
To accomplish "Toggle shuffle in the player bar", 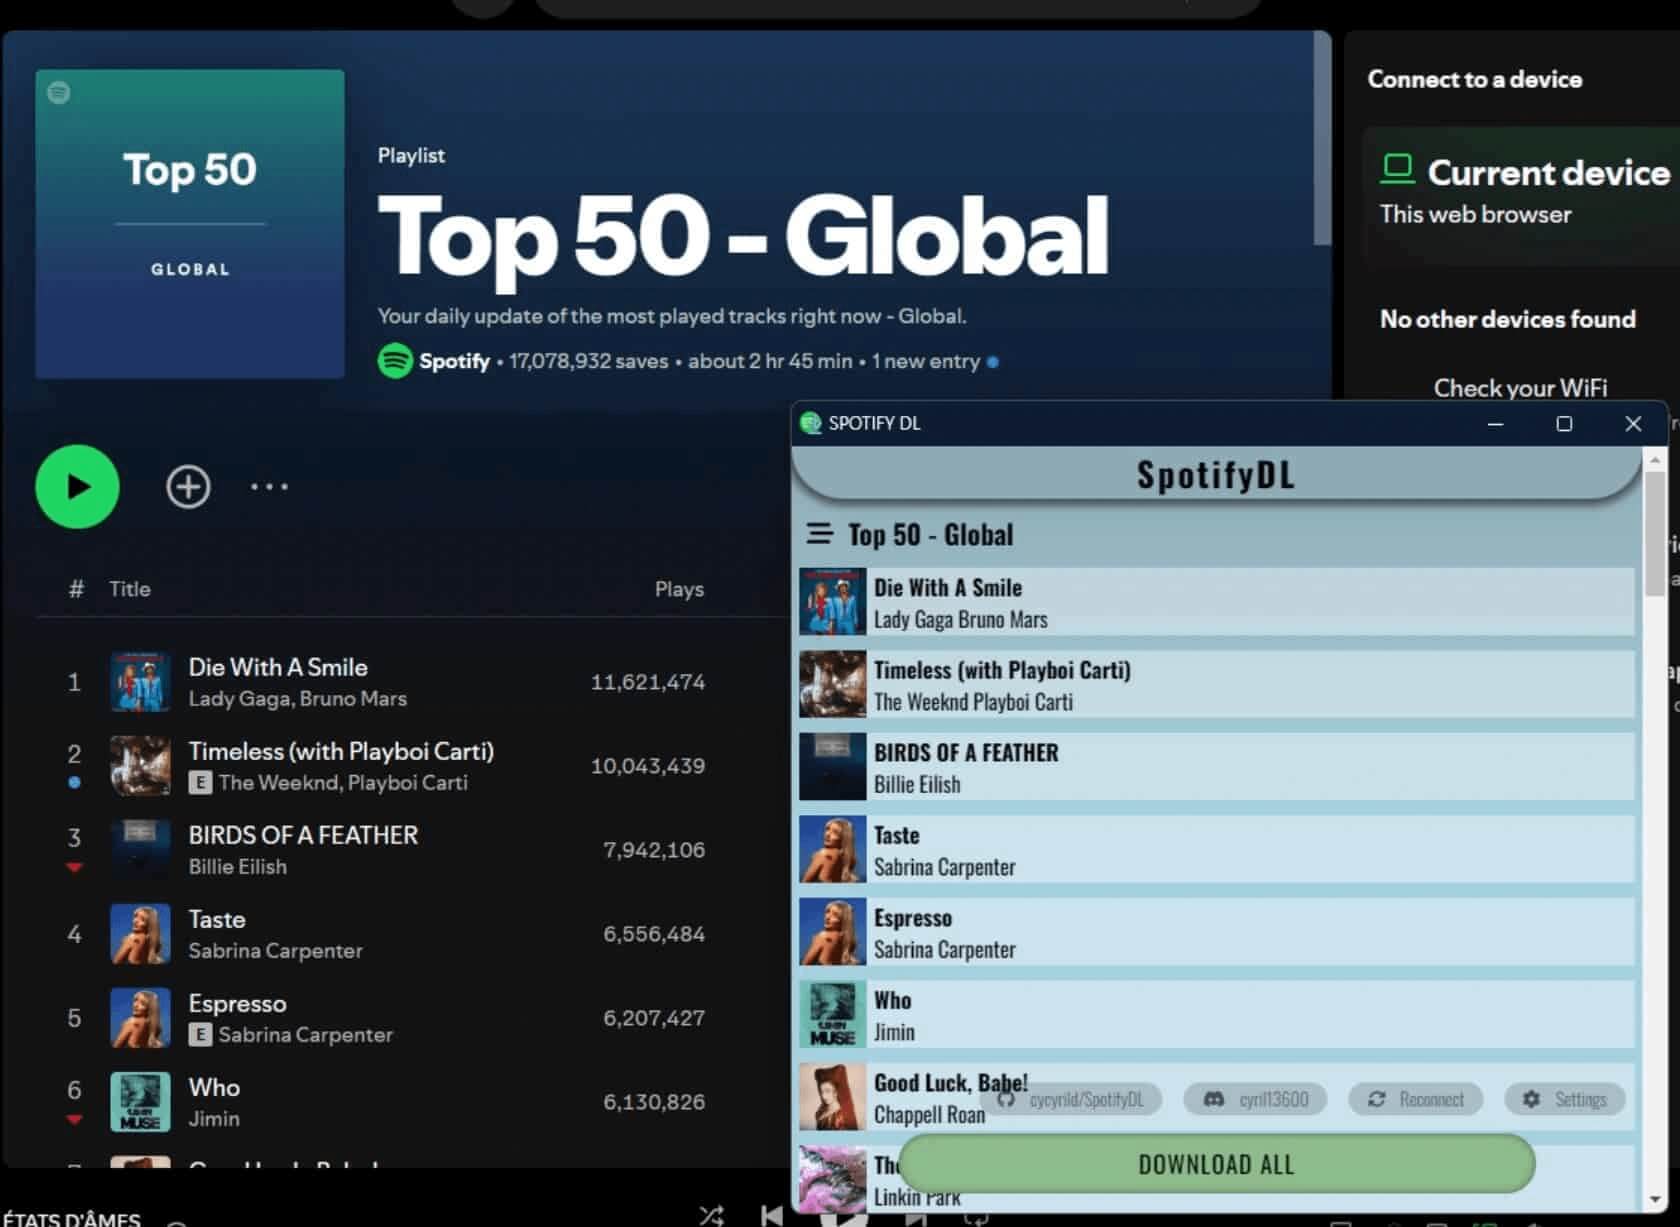I will [x=711, y=1215].
